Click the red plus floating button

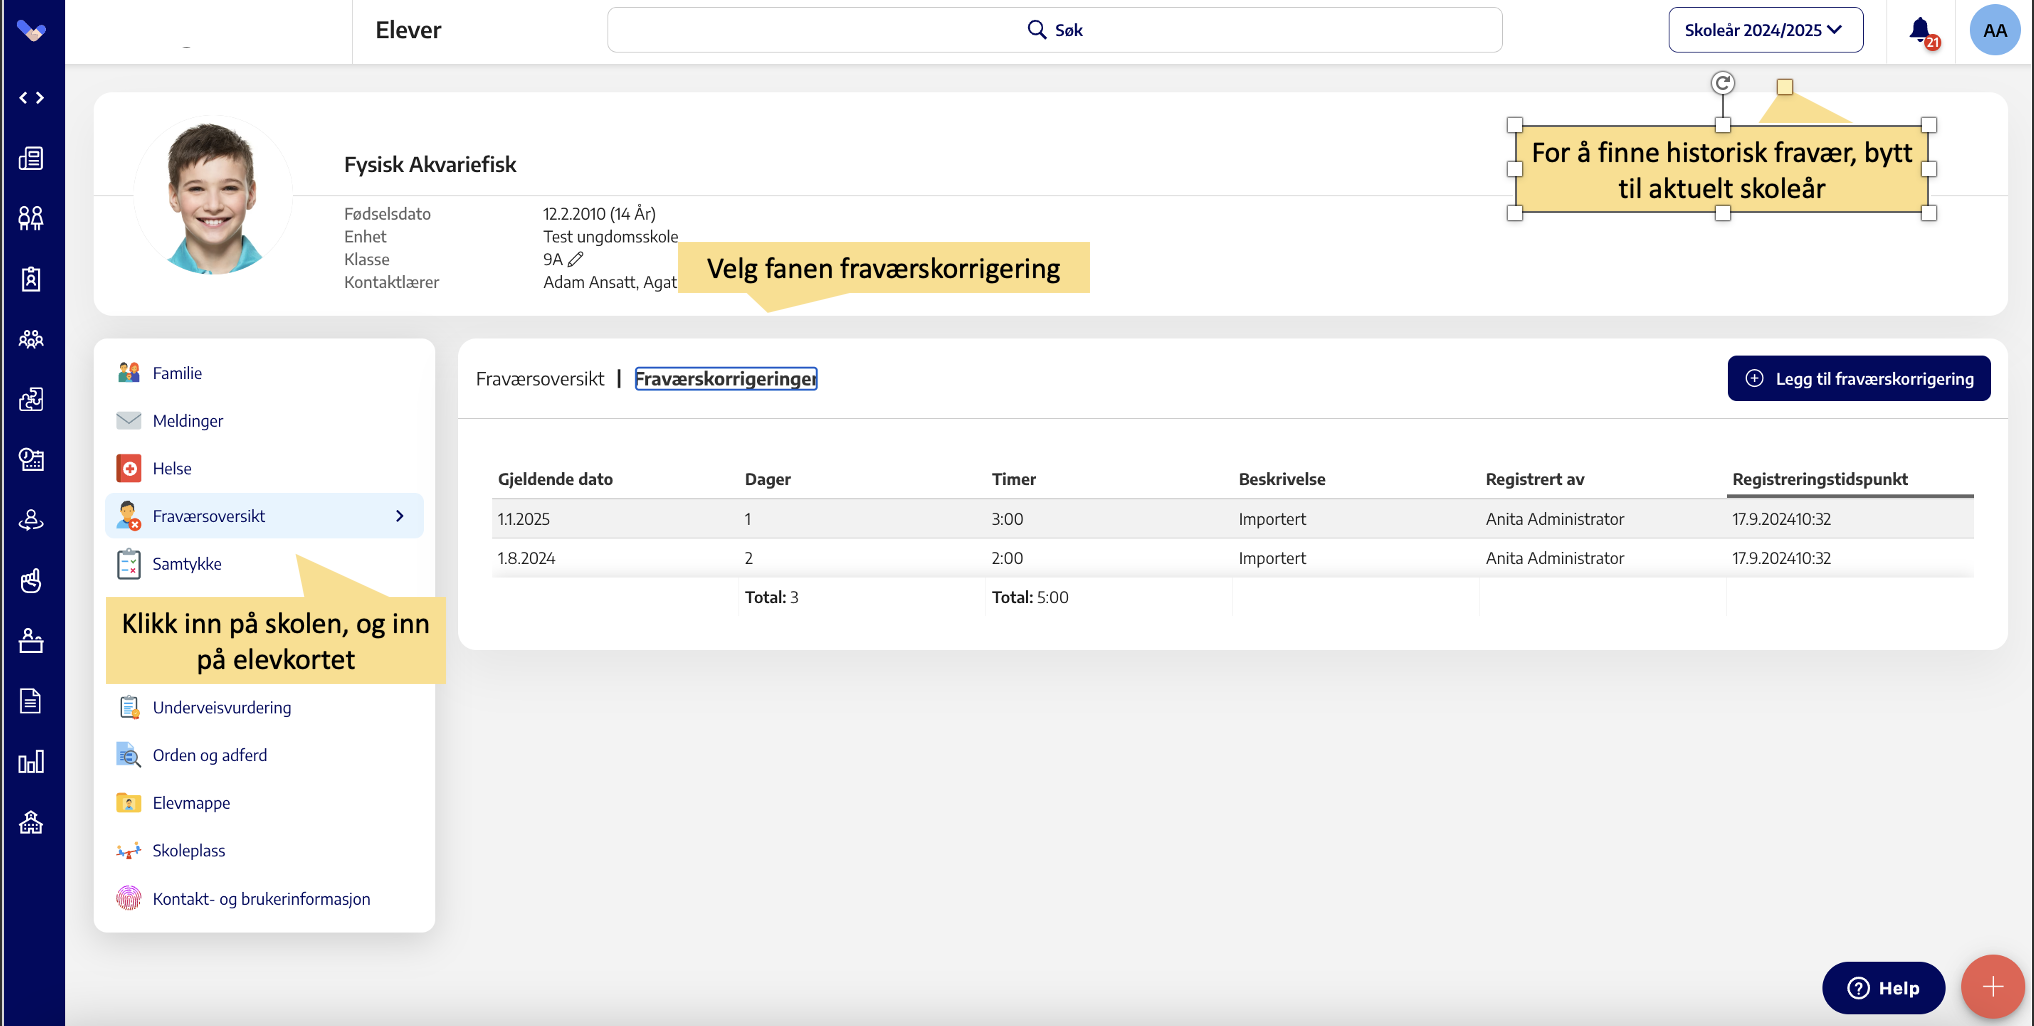[1992, 987]
